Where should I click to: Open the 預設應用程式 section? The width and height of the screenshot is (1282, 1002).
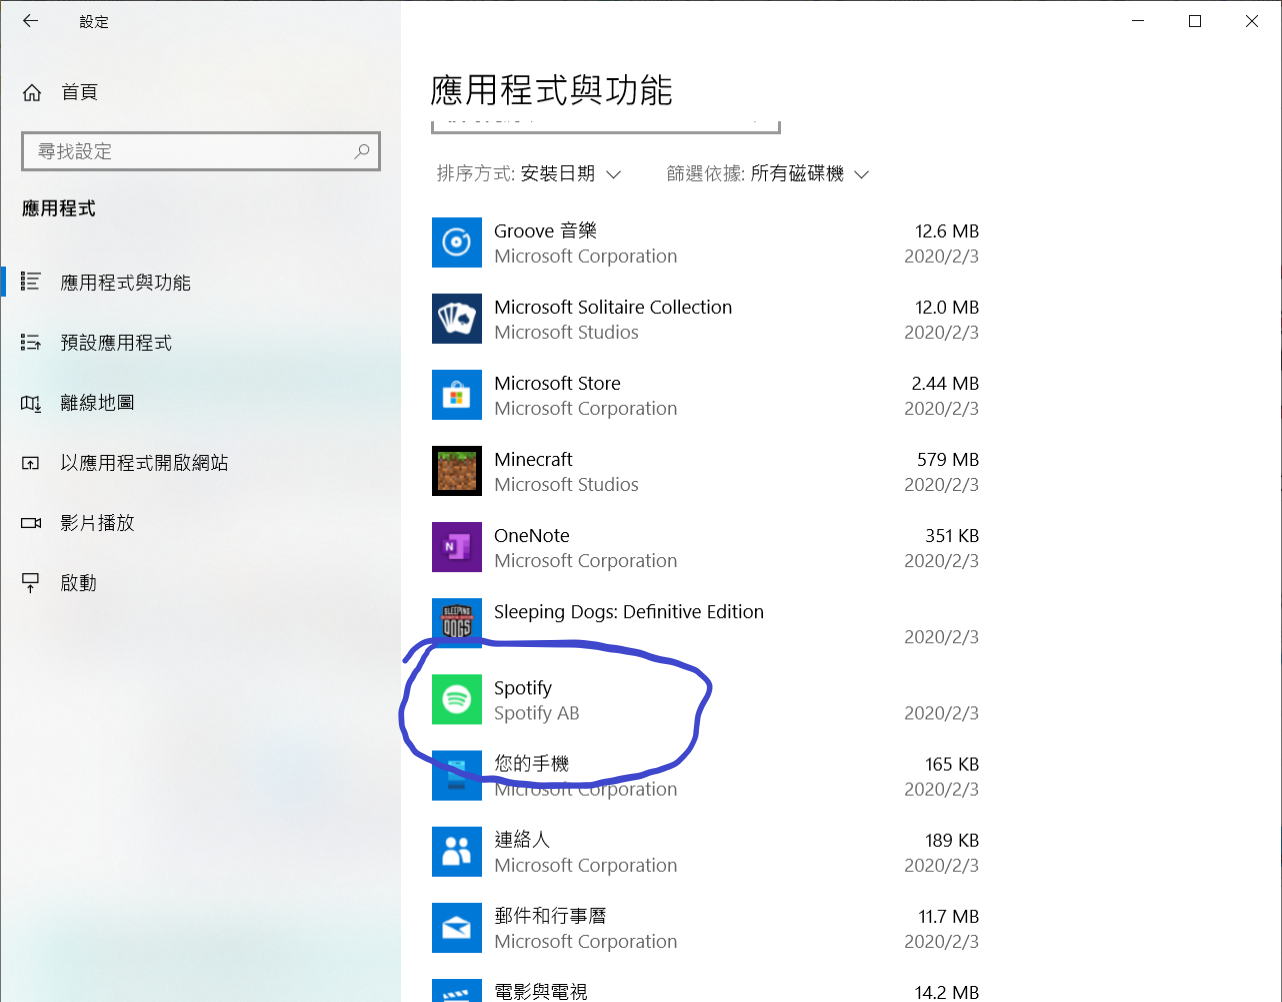(x=116, y=343)
